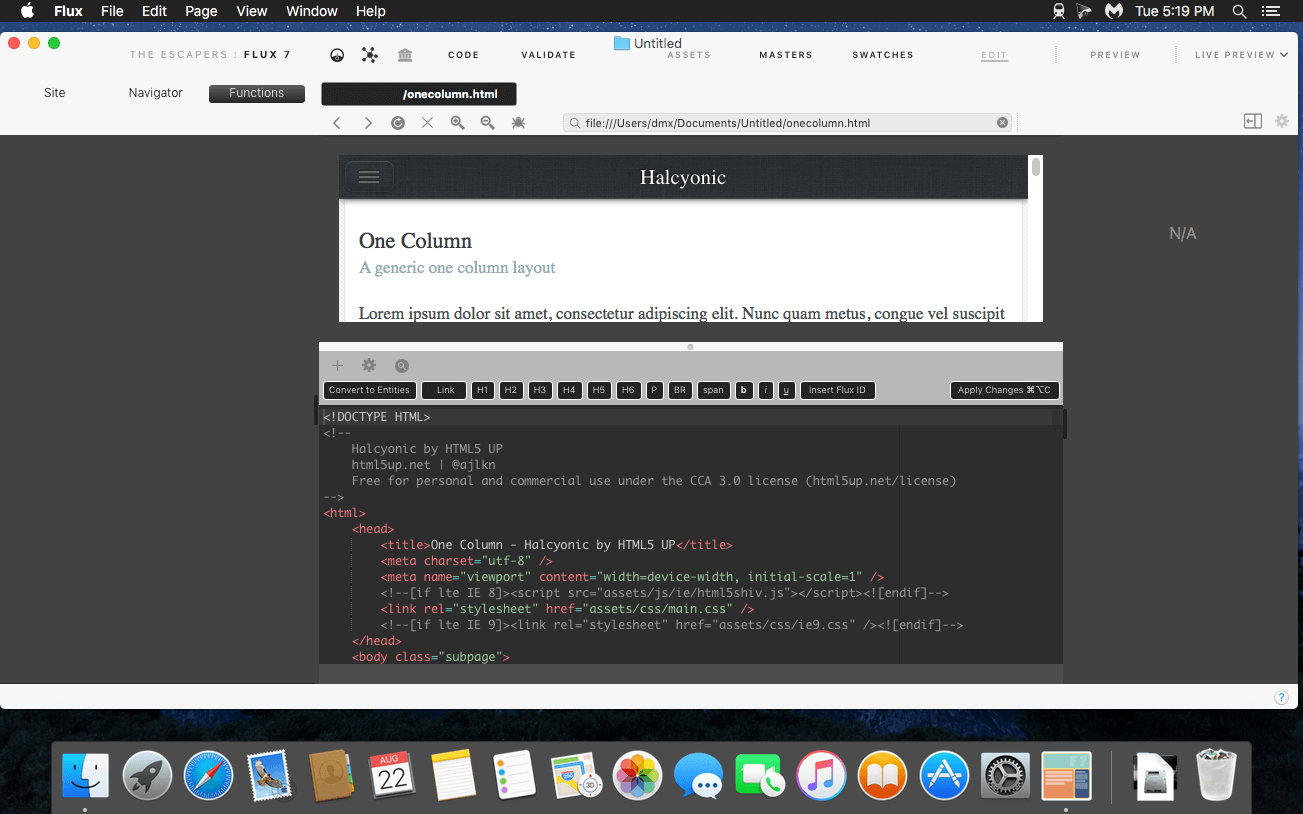Click the speedometer dashboard icon in Flux toolbar
This screenshot has height=814, width=1303.
(338, 55)
